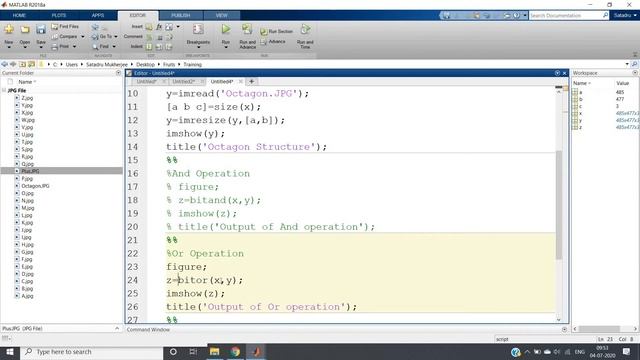640x360 pixels.
Task: Click the Users path segment
Action: 71,64
